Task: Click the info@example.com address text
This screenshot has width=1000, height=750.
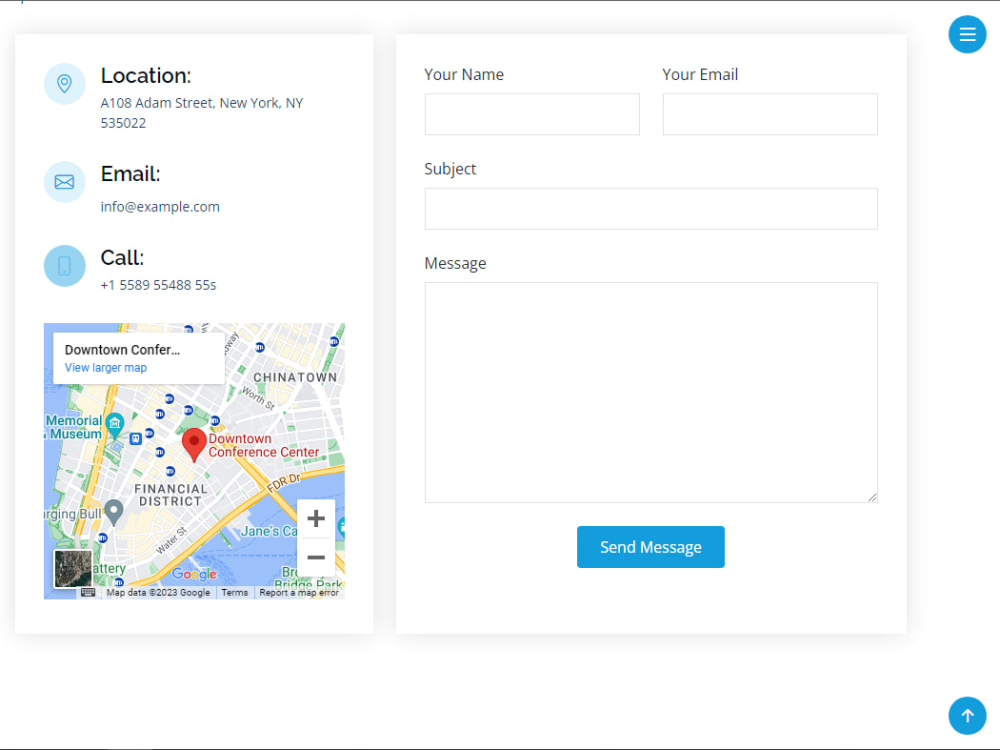Action: (160, 207)
